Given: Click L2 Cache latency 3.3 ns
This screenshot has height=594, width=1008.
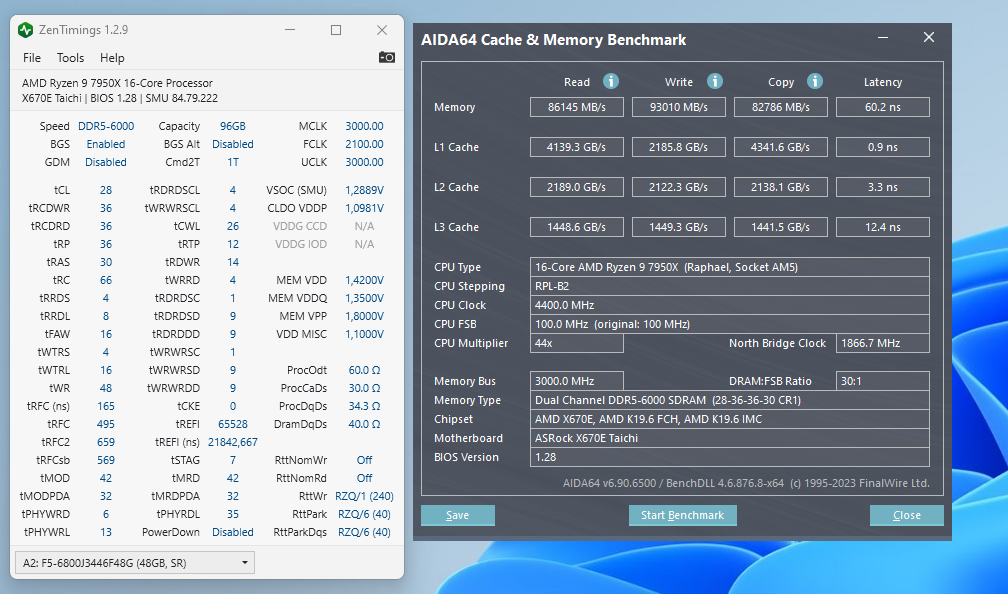Looking at the screenshot, I should pos(883,187).
